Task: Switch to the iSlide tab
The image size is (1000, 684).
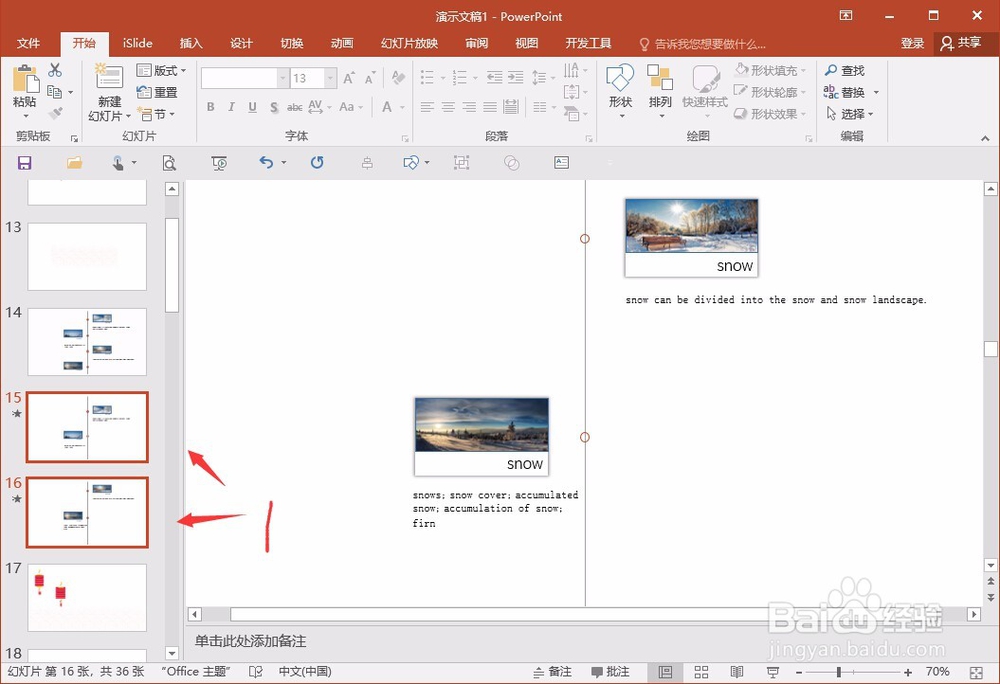Action: point(138,43)
